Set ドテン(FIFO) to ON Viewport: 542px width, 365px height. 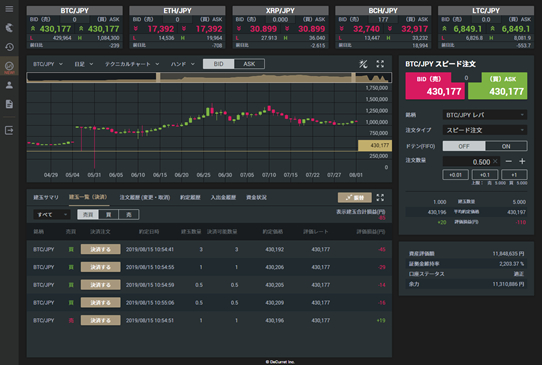pos(506,146)
